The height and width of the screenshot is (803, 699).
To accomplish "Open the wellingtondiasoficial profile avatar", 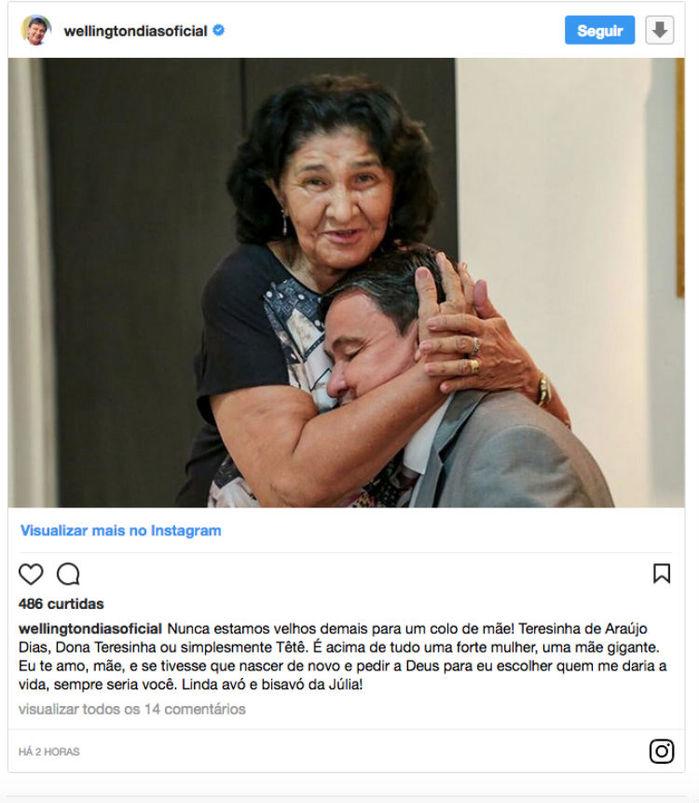I will coord(36,30).
